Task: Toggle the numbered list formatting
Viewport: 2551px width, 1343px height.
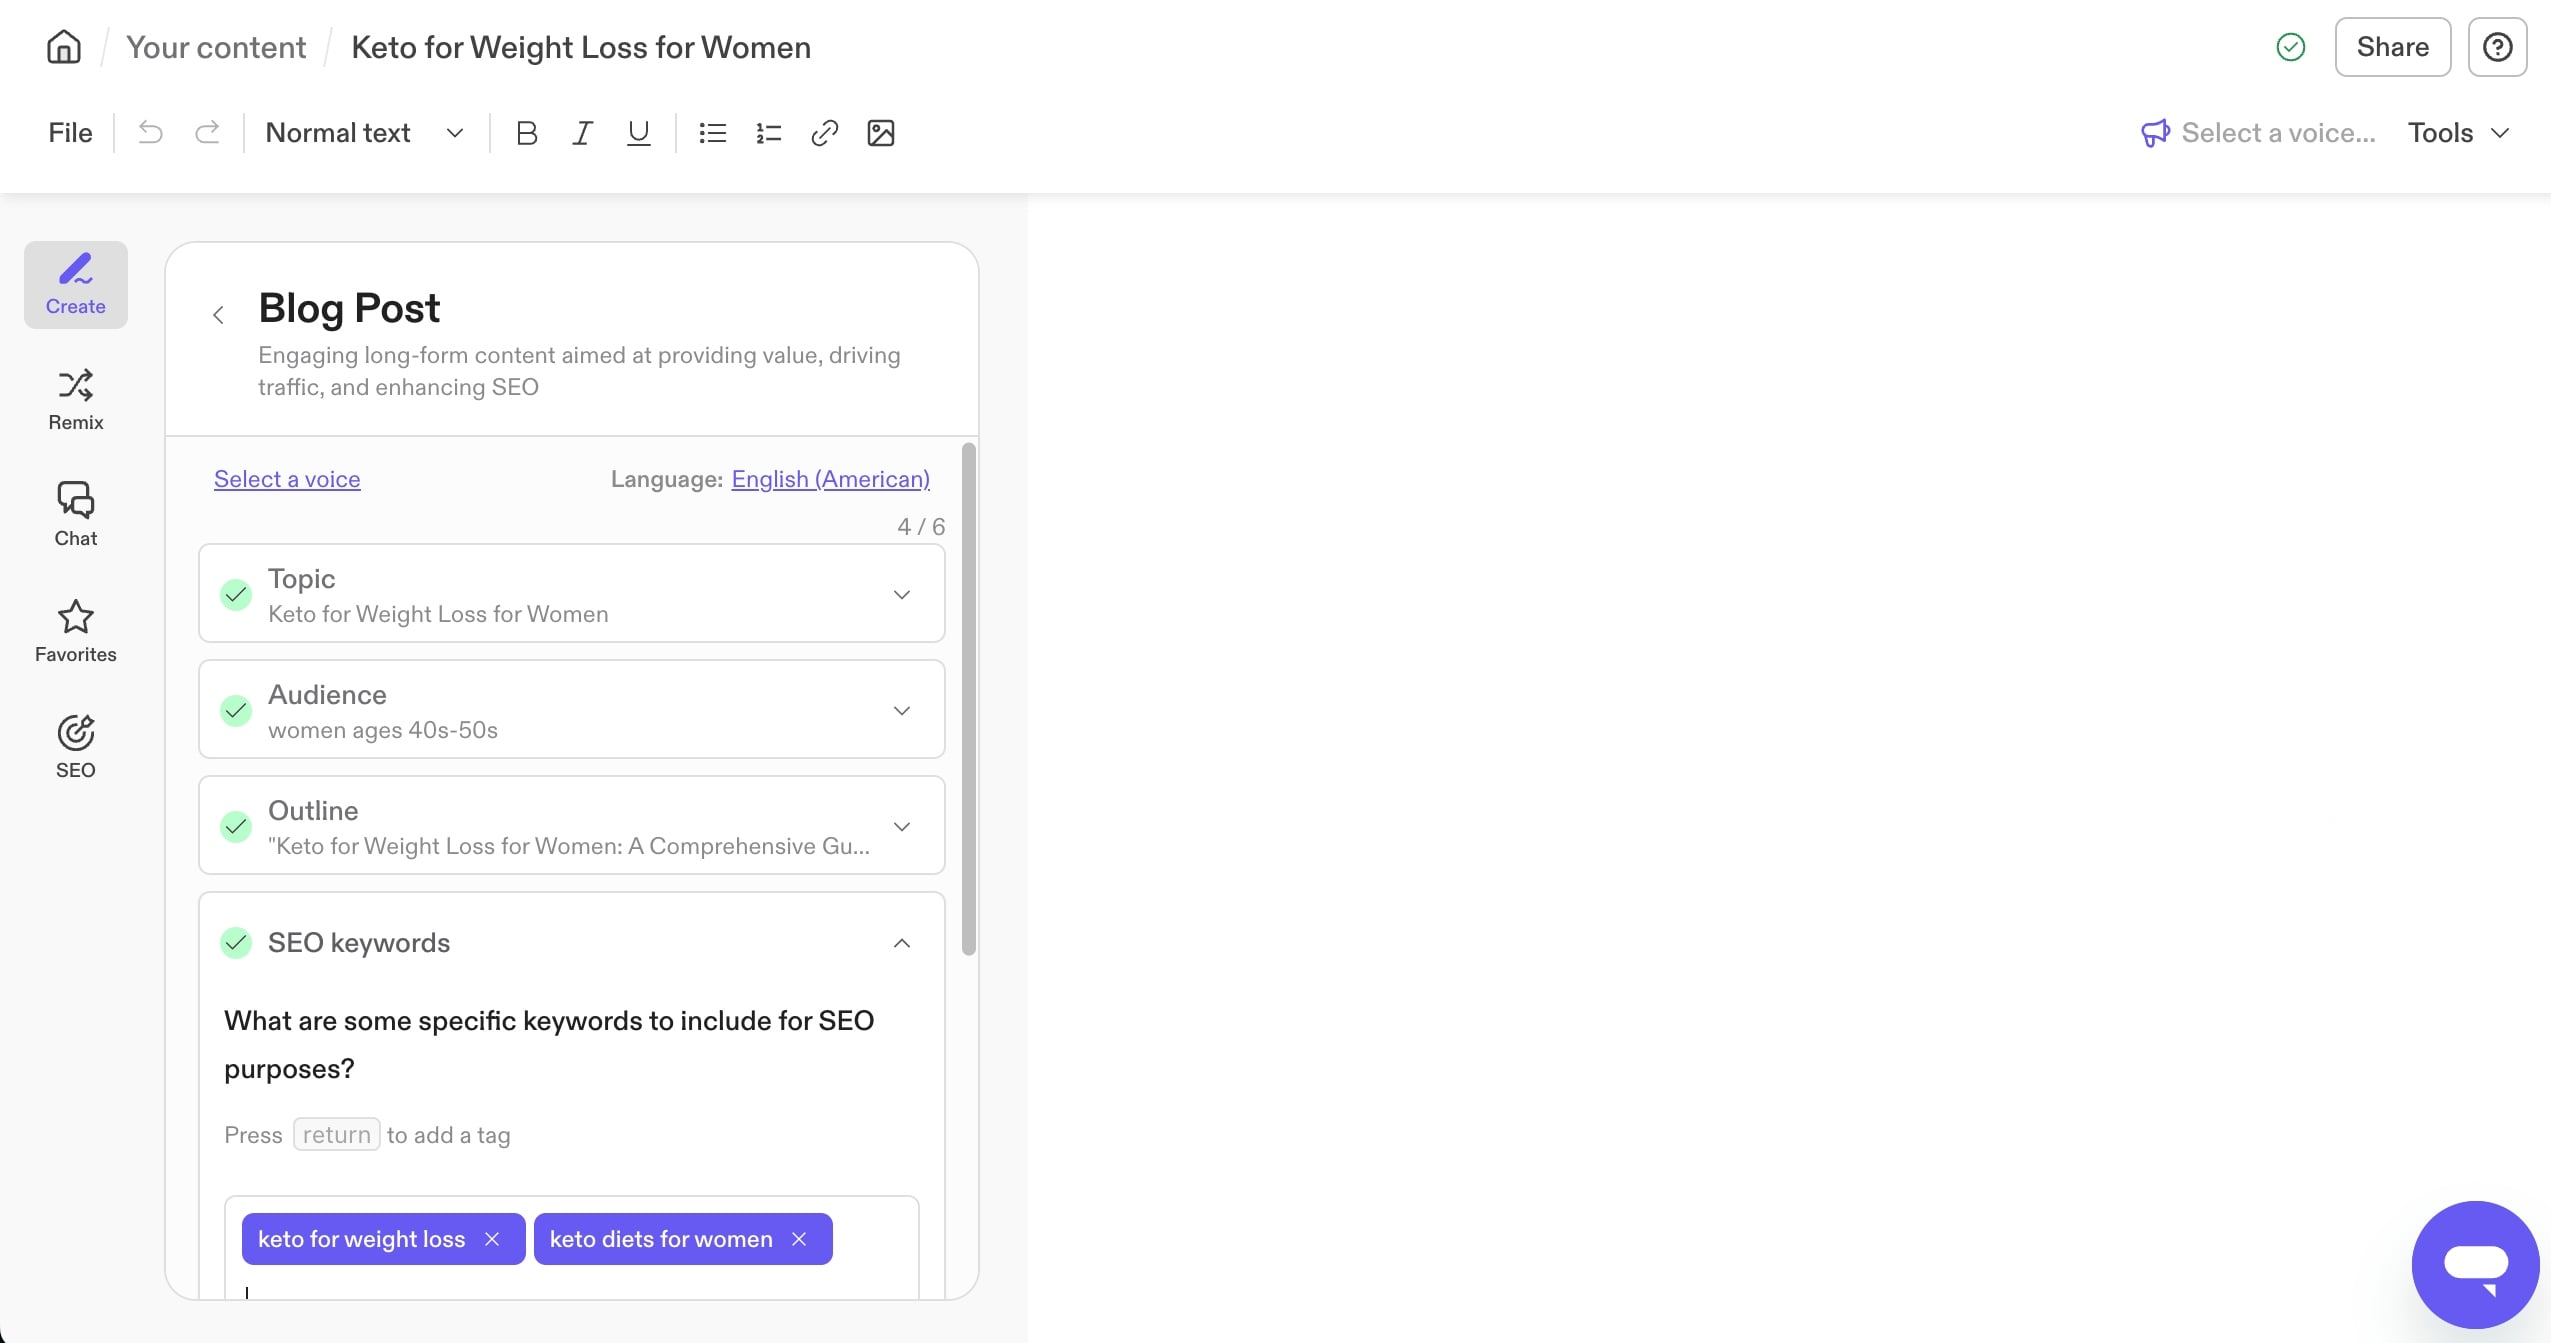Action: point(767,132)
